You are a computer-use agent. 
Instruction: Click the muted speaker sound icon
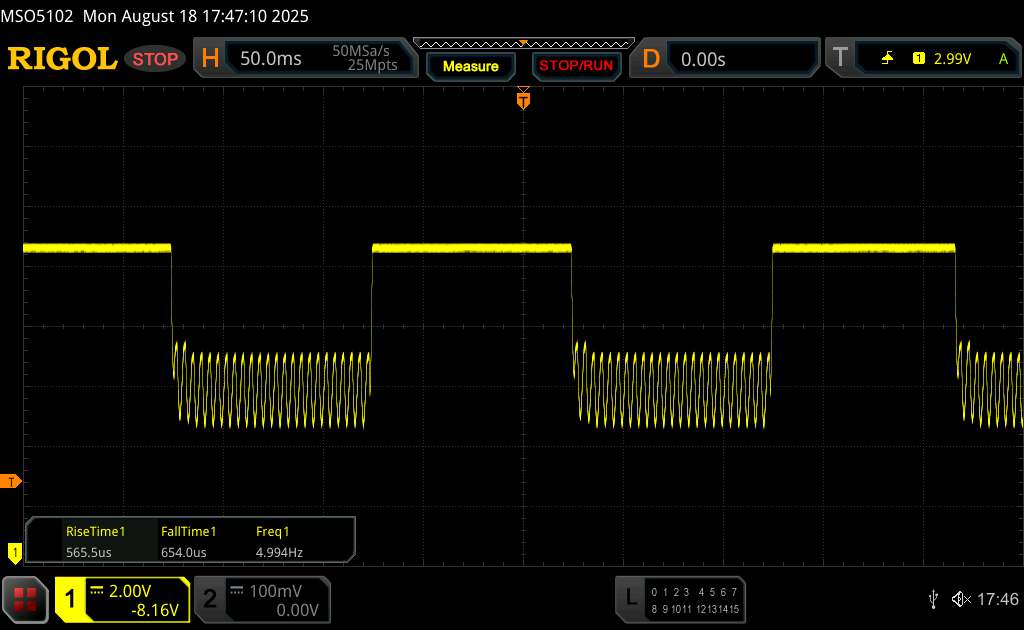pos(960,598)
